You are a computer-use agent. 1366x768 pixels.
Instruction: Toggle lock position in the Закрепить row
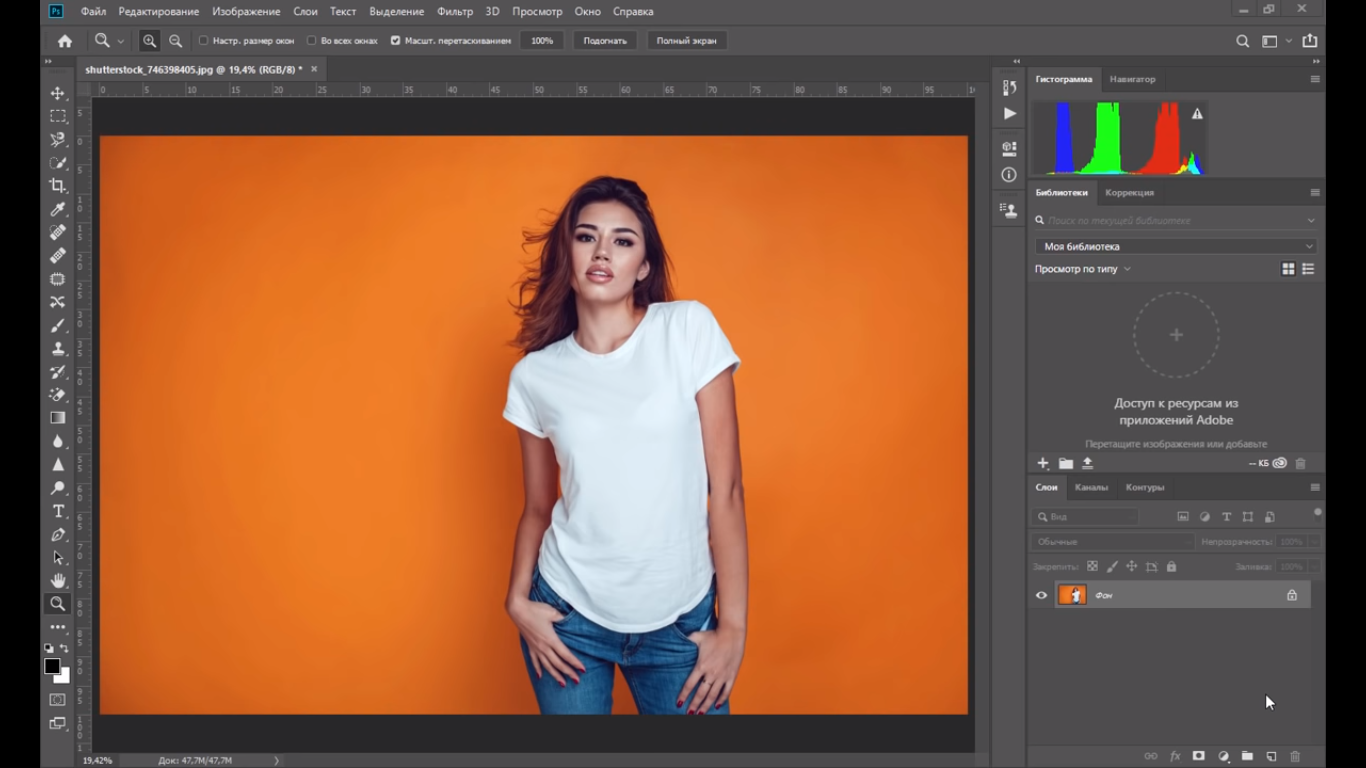click(x=1132, y=567)
